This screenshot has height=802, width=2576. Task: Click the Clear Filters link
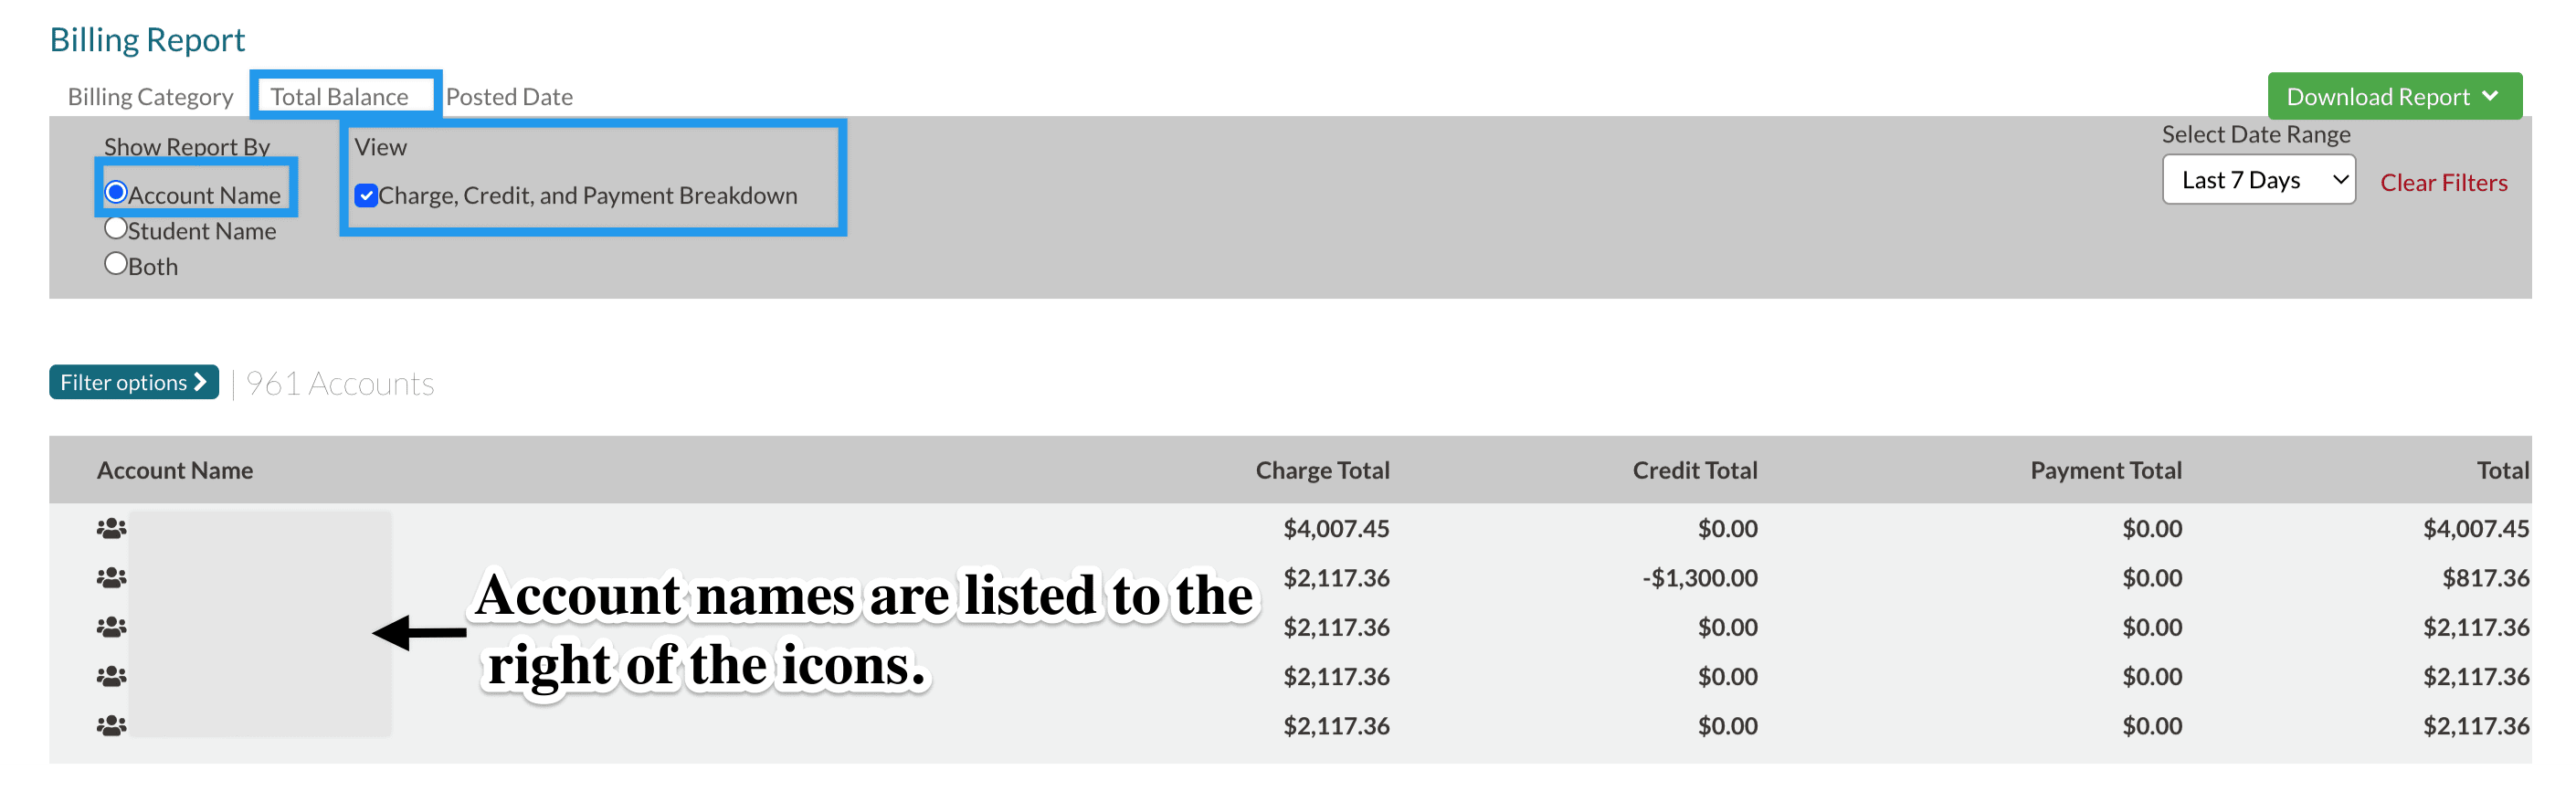[2443, 183]
